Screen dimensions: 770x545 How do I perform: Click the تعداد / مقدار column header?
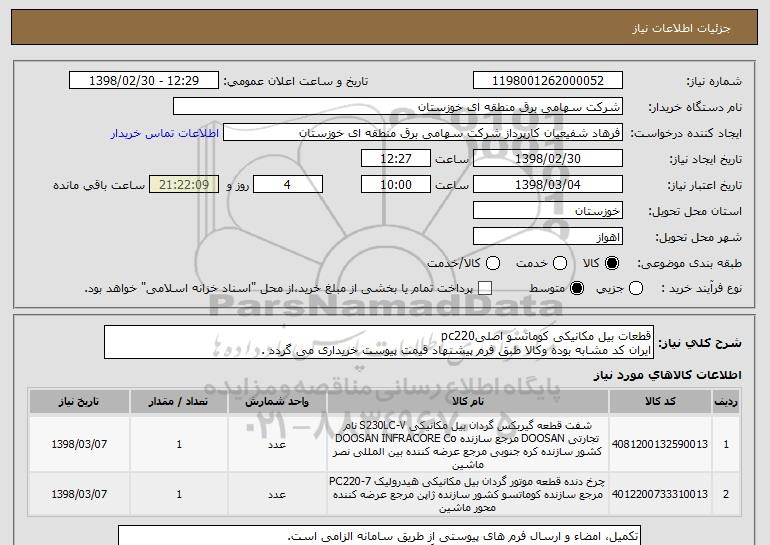tap(179, 402)
